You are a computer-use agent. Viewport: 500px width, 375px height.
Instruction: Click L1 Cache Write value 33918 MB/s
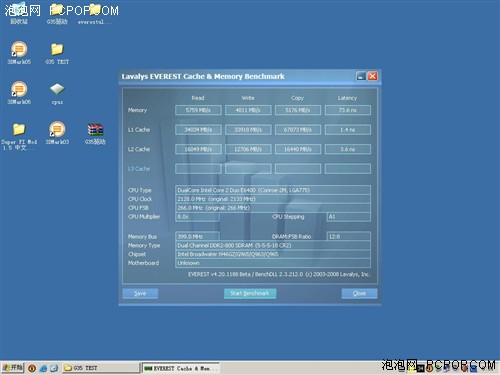[x=248, y=130]
